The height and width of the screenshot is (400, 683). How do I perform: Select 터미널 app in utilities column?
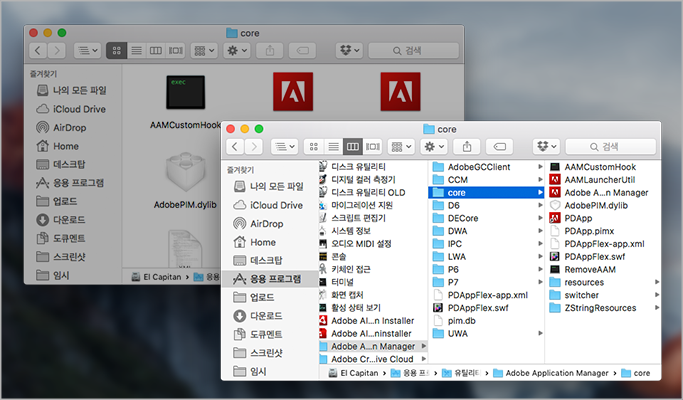[373, 282]
